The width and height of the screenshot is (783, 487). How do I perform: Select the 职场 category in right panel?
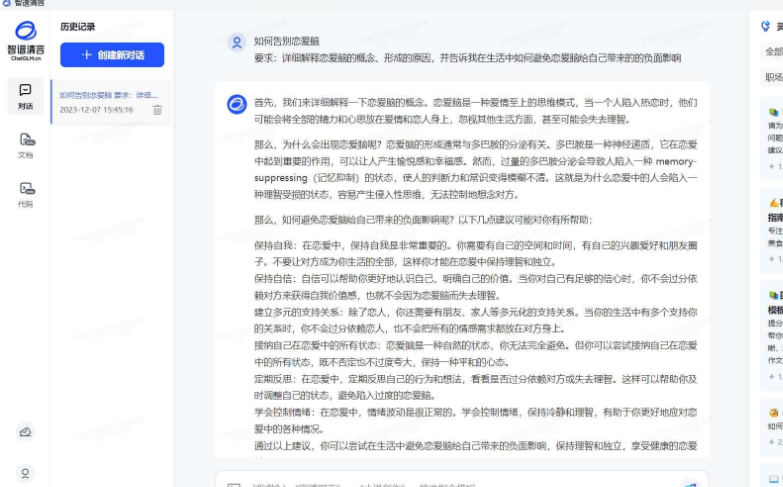point(774,77)
